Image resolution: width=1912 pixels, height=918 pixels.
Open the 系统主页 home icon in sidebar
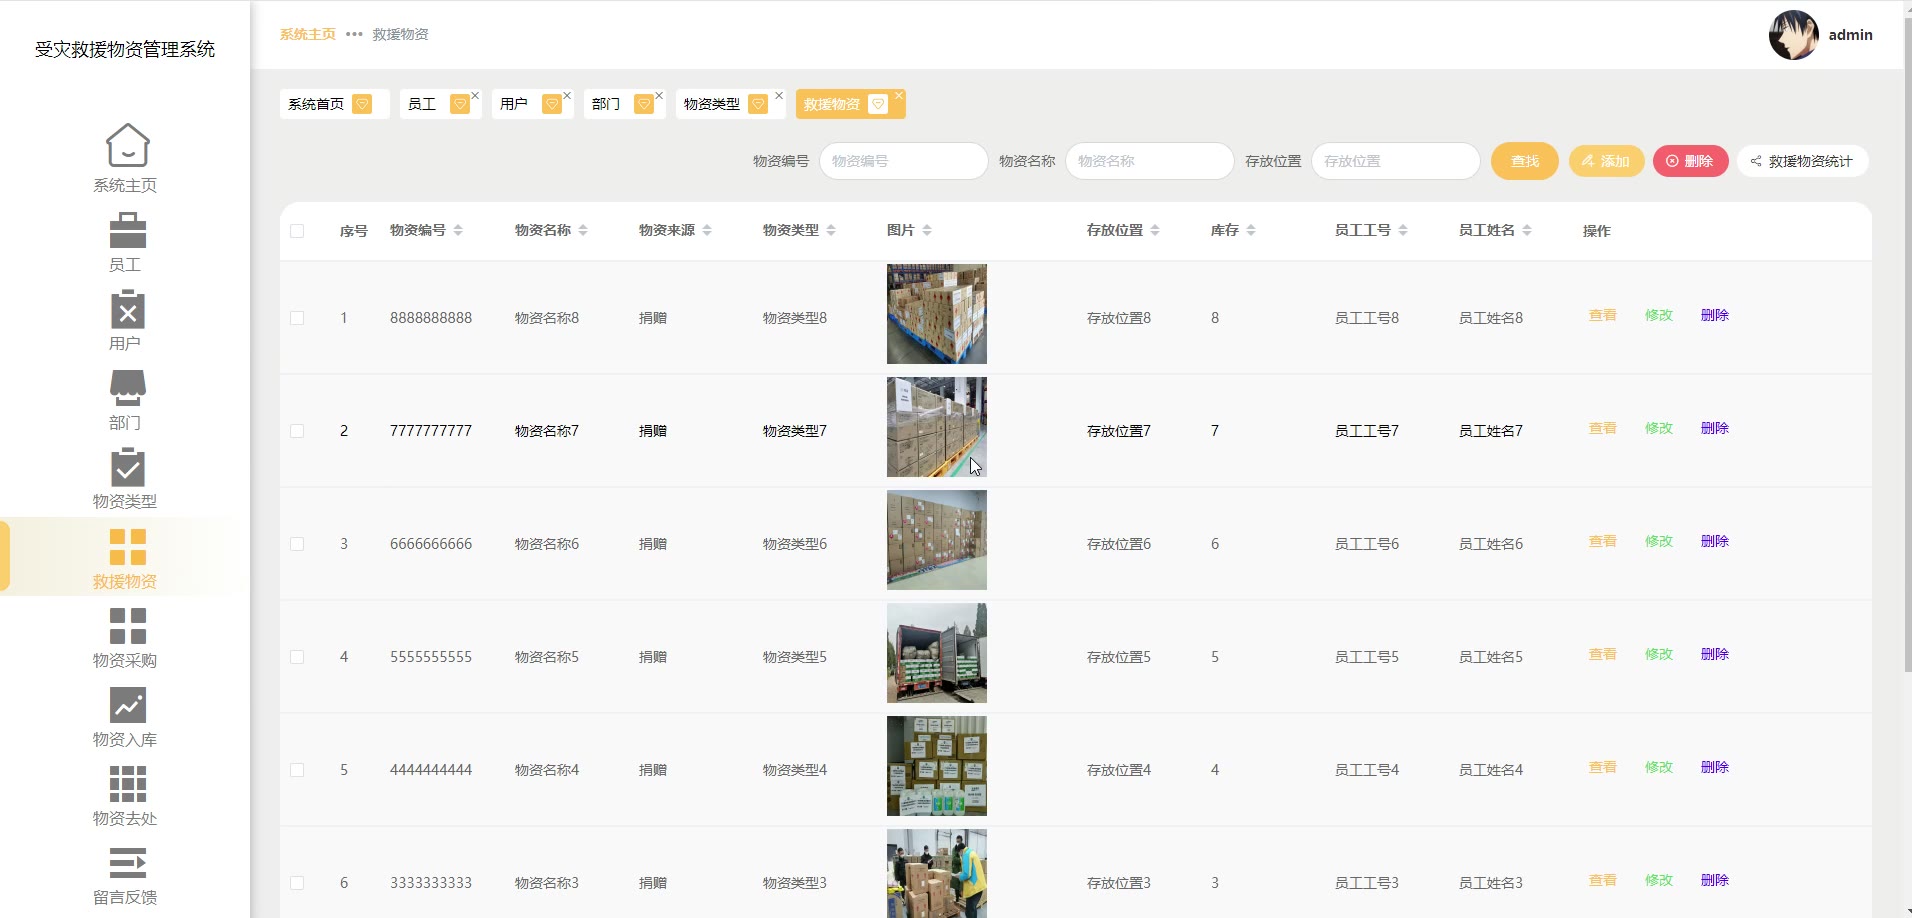tap(127, 146)
